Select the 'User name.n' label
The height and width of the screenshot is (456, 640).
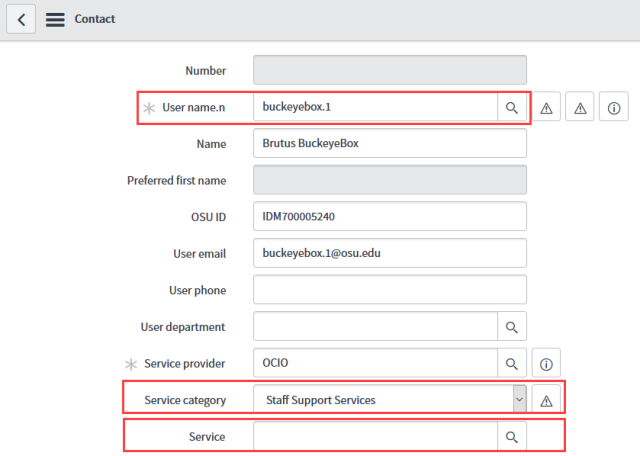pos(193,107)
